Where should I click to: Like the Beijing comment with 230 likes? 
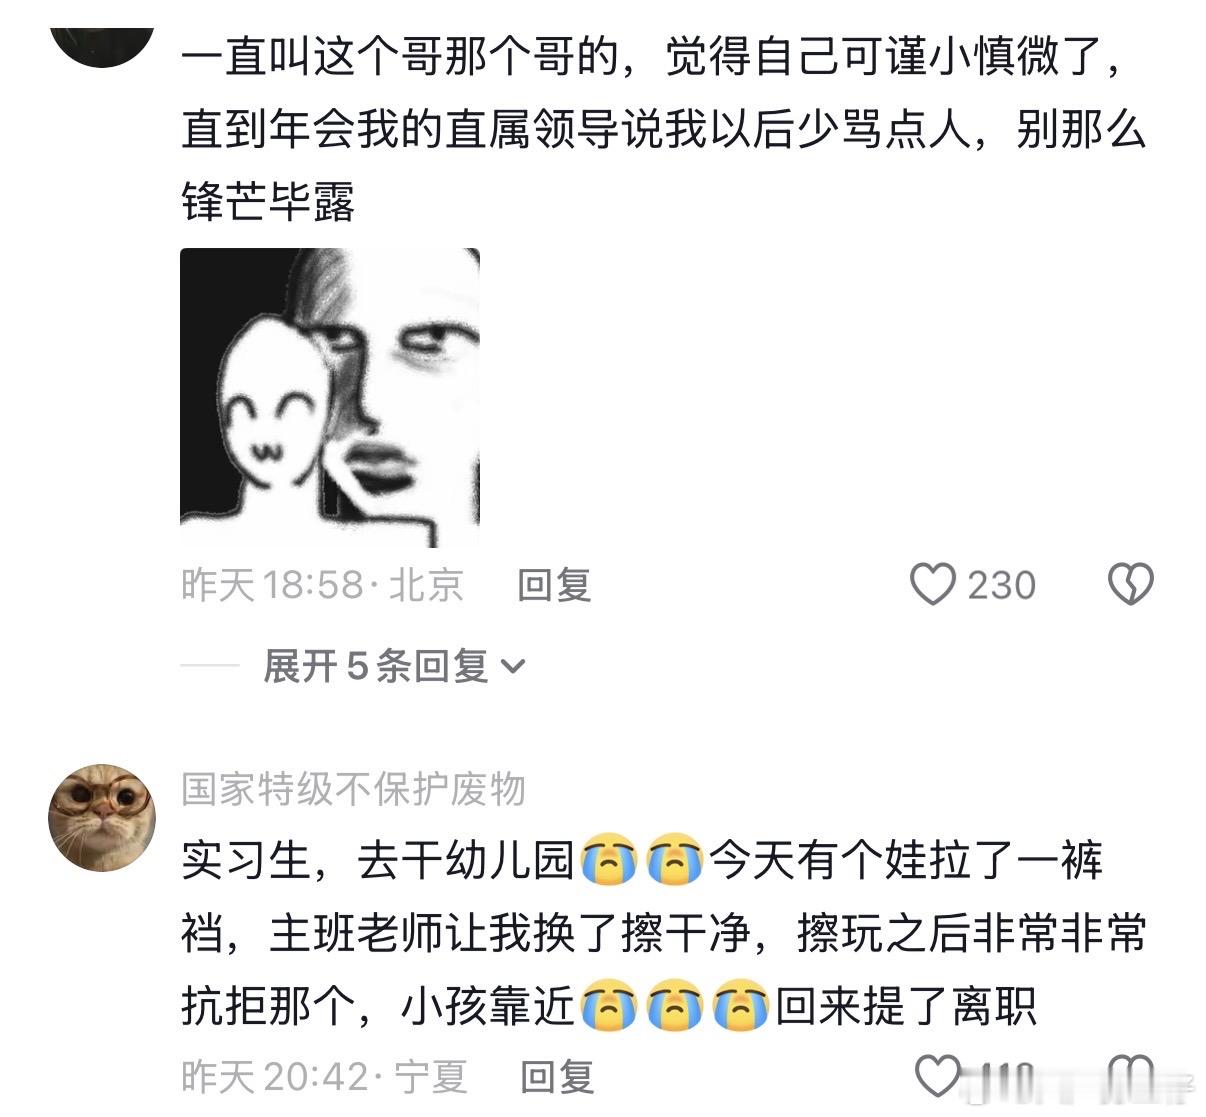(932, 584)
